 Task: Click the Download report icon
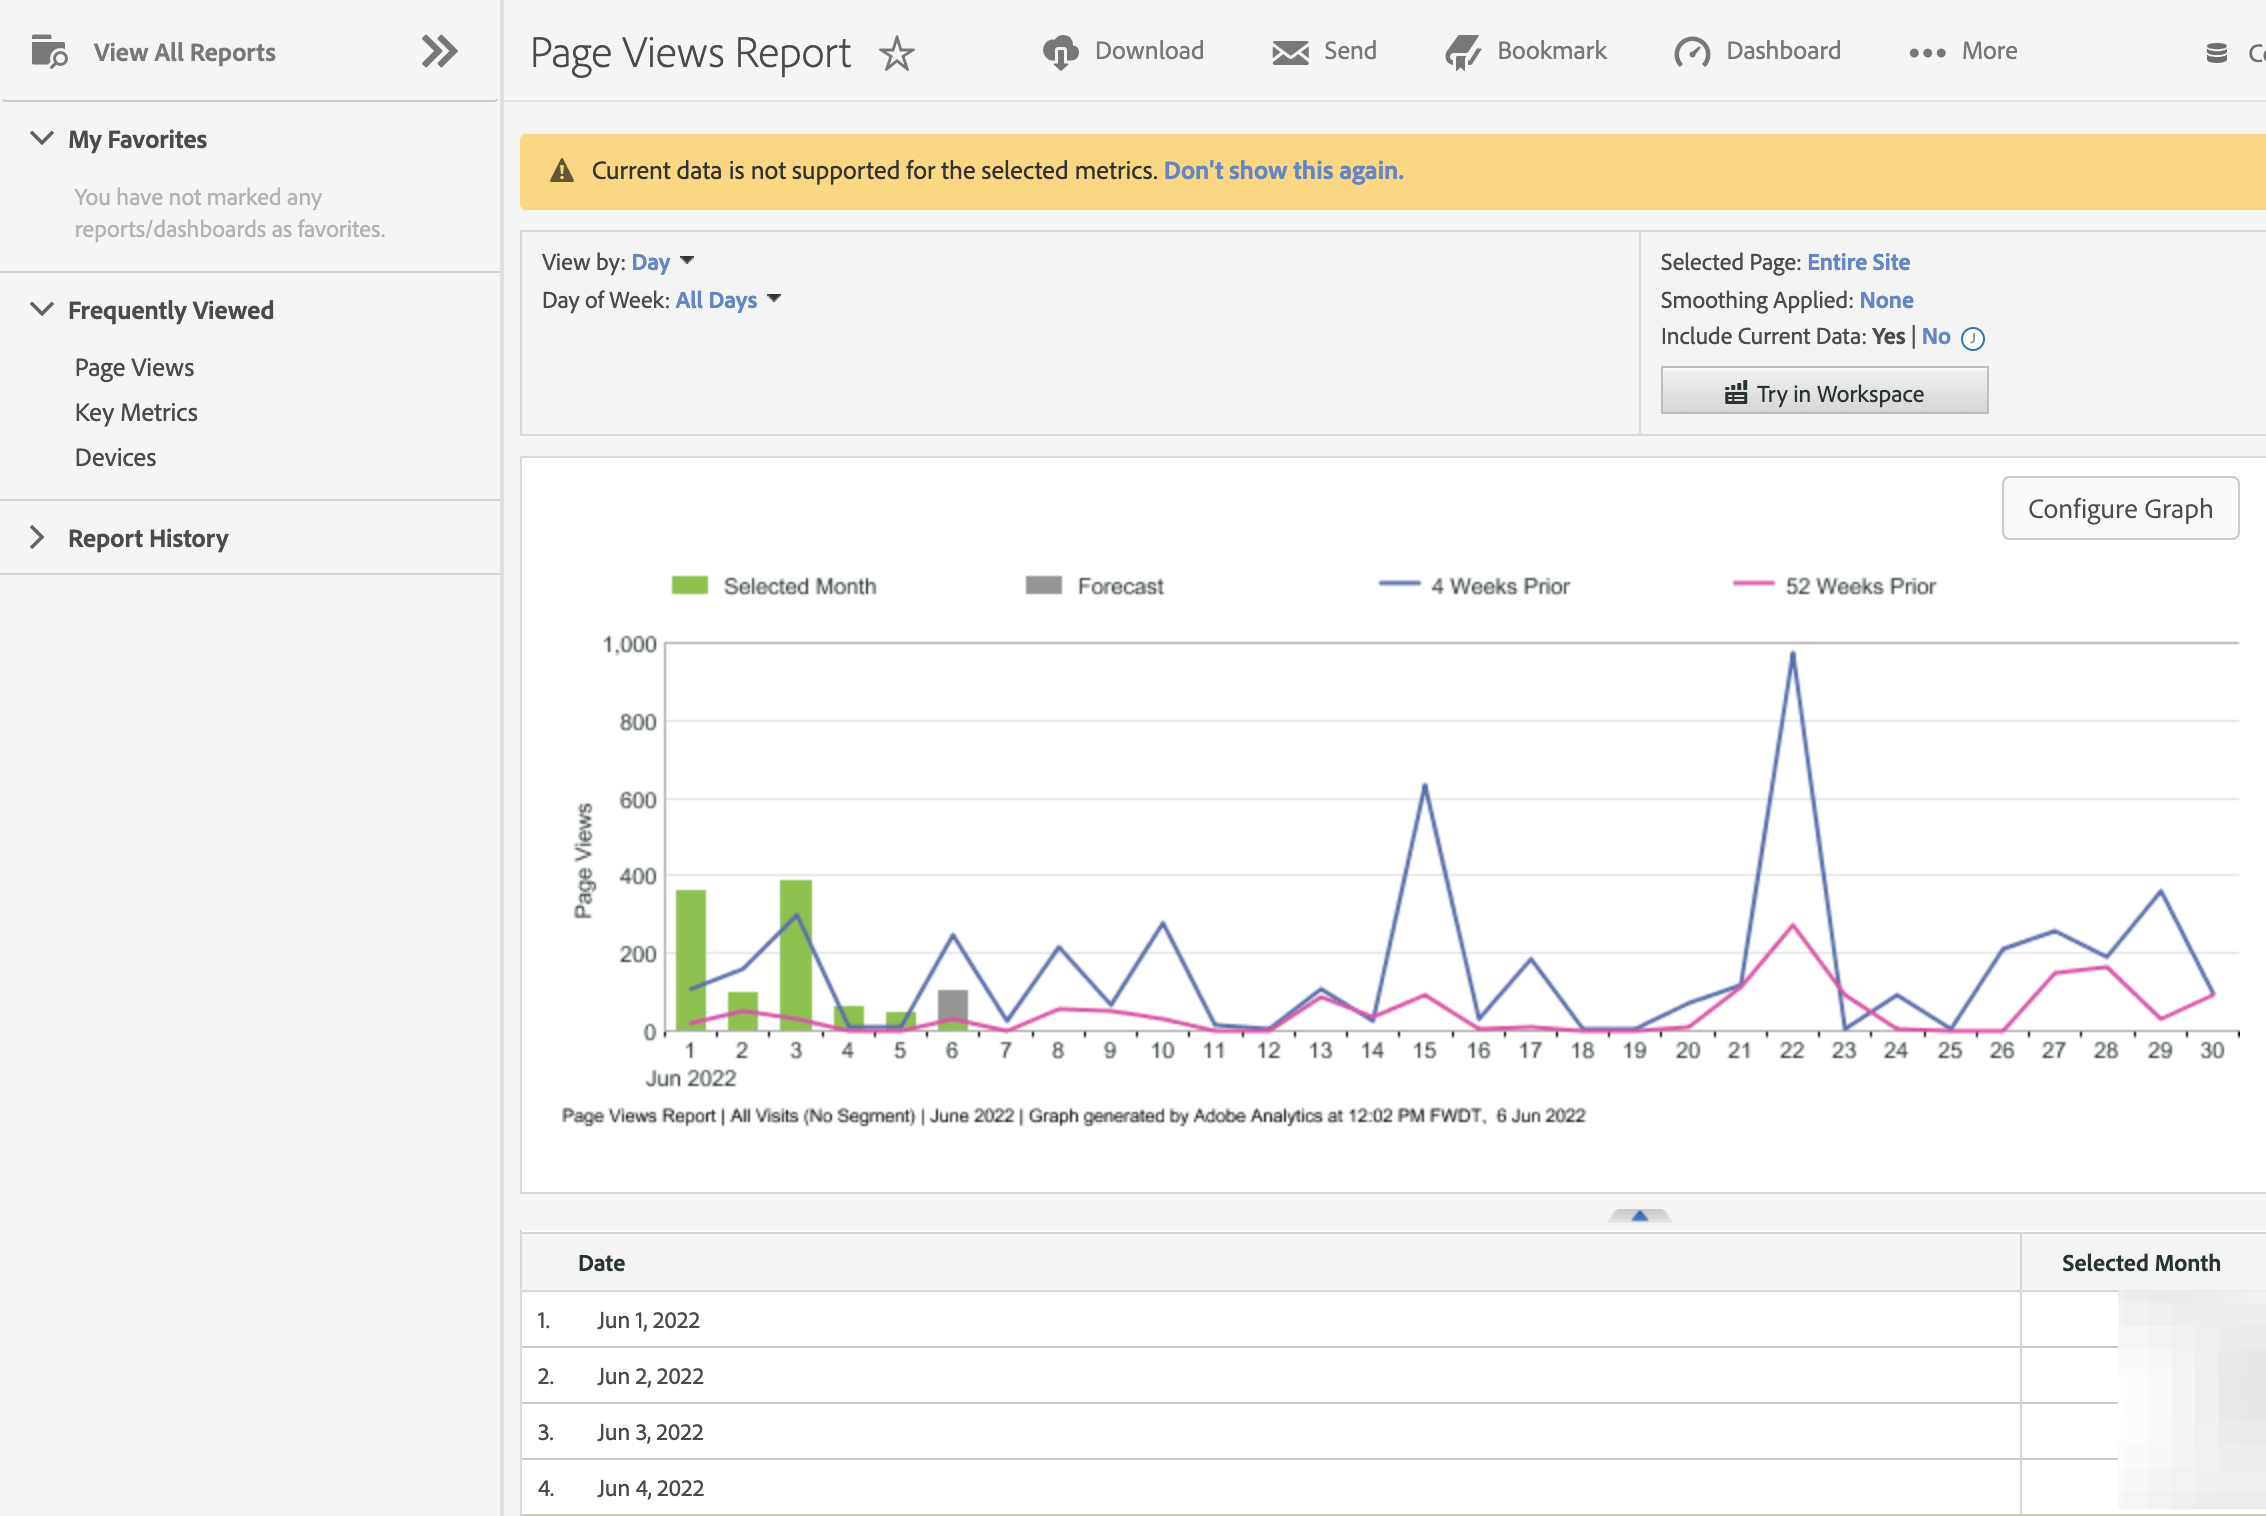[x=1057, y=49]
